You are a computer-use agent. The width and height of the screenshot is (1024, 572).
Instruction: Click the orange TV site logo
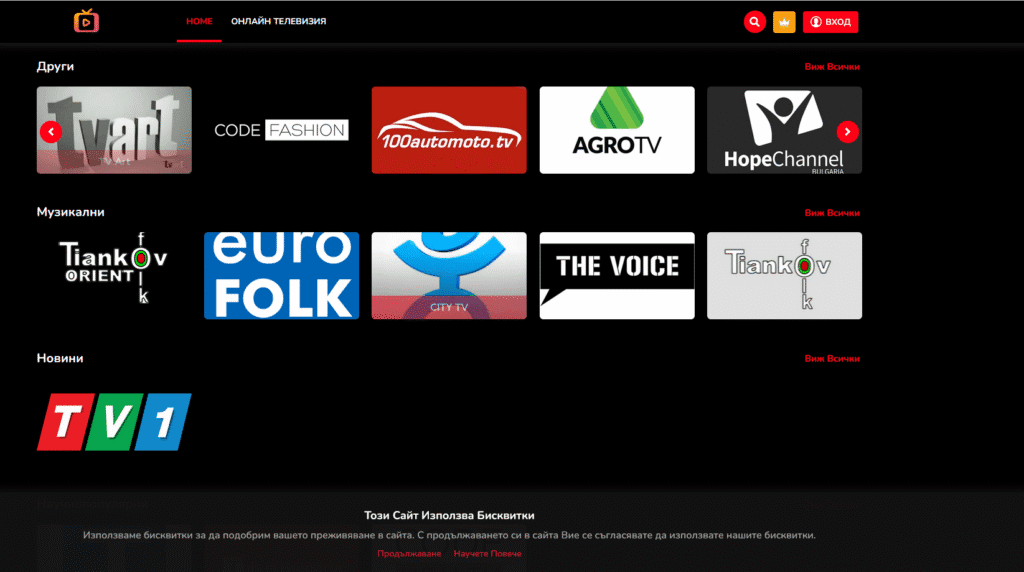tap(87, 21)
